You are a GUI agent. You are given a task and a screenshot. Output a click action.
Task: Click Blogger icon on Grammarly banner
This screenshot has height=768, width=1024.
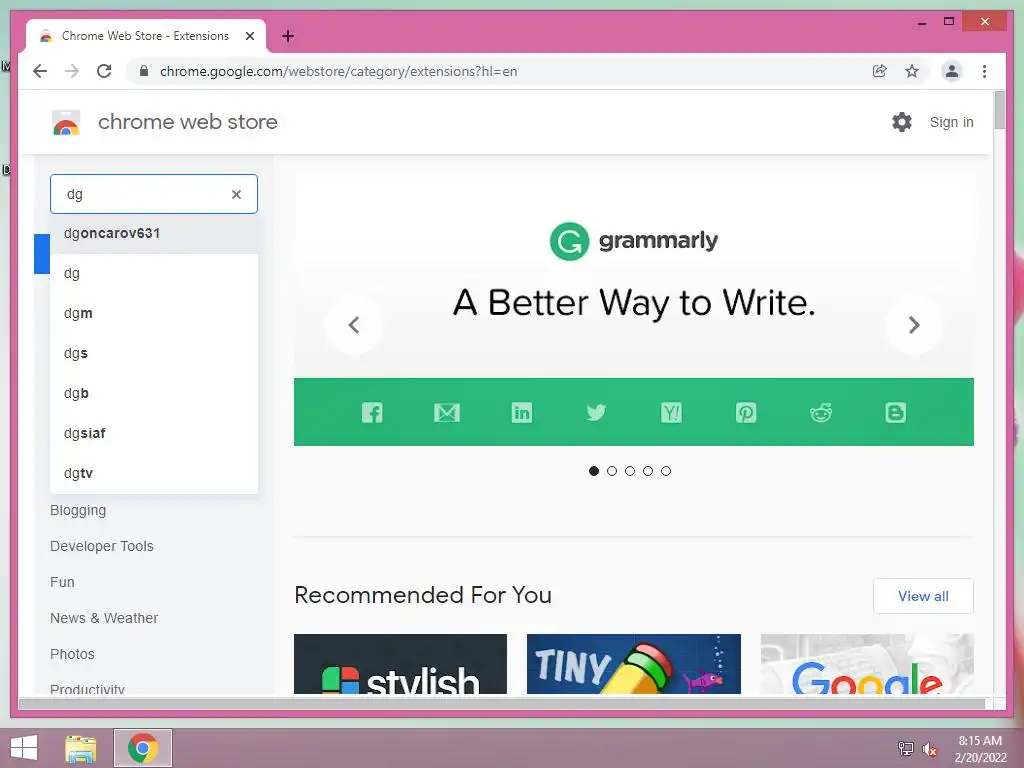[895, 412]
